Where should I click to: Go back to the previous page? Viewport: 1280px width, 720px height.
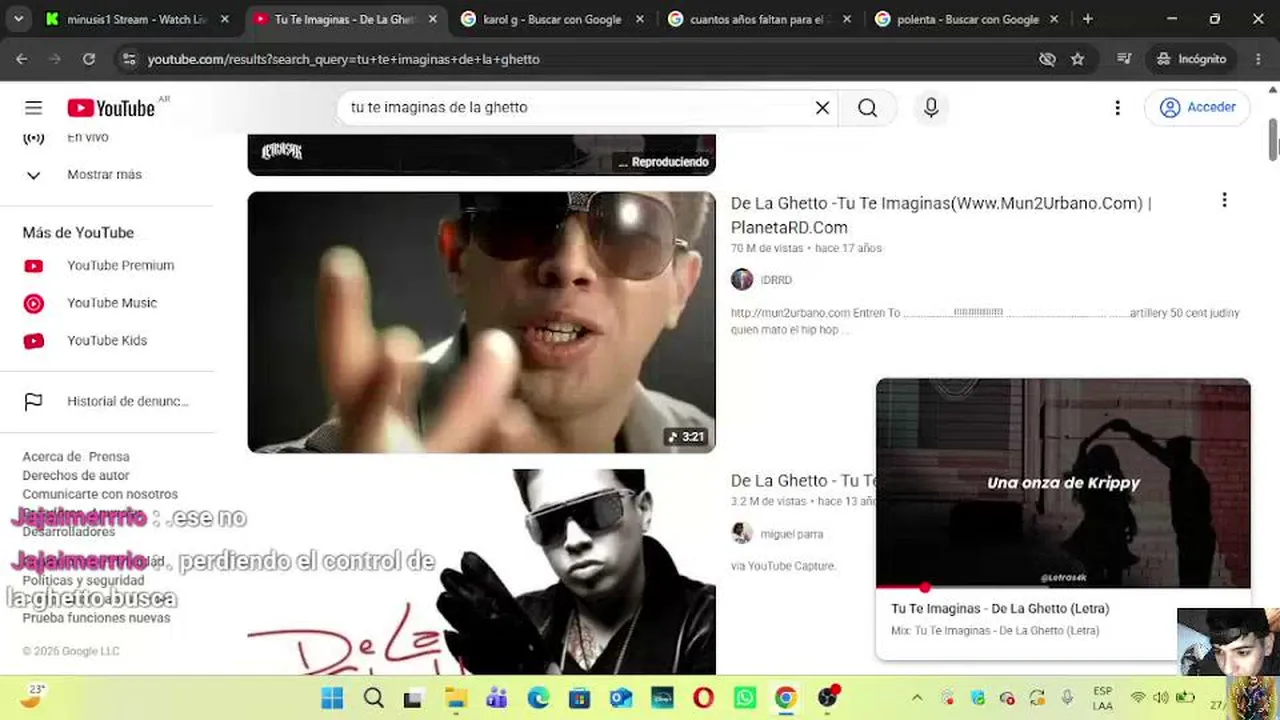[22, 59]
